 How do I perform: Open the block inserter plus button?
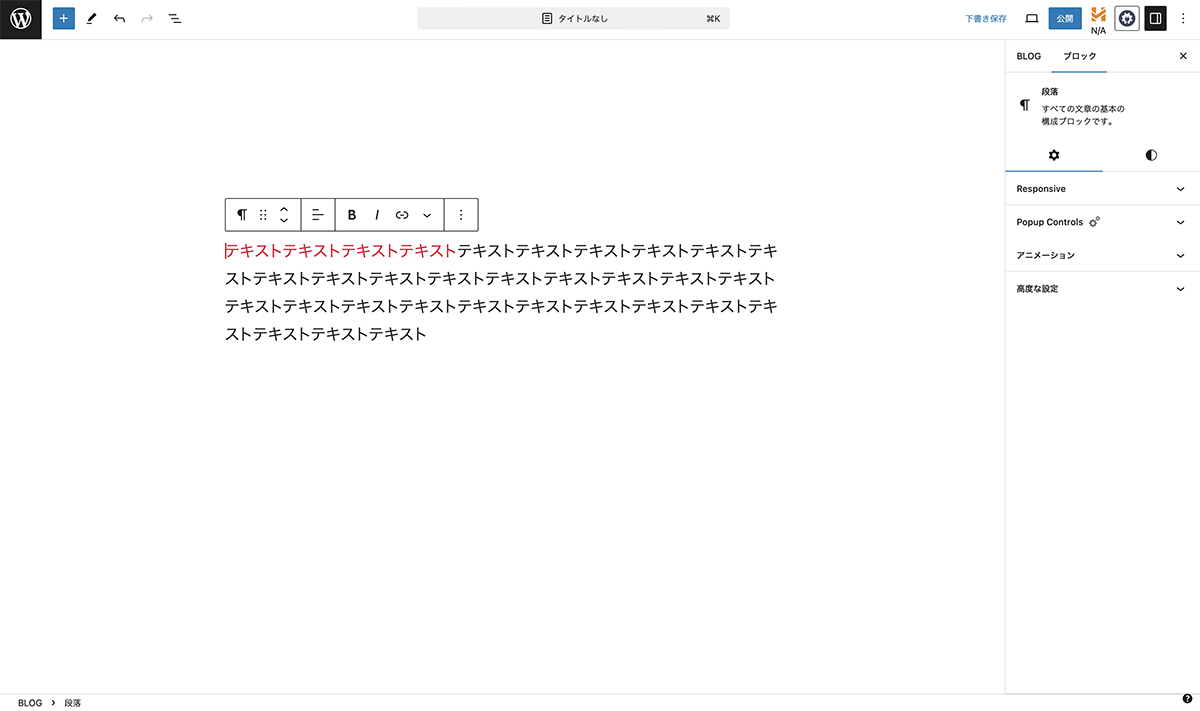(x=64, y=19)
